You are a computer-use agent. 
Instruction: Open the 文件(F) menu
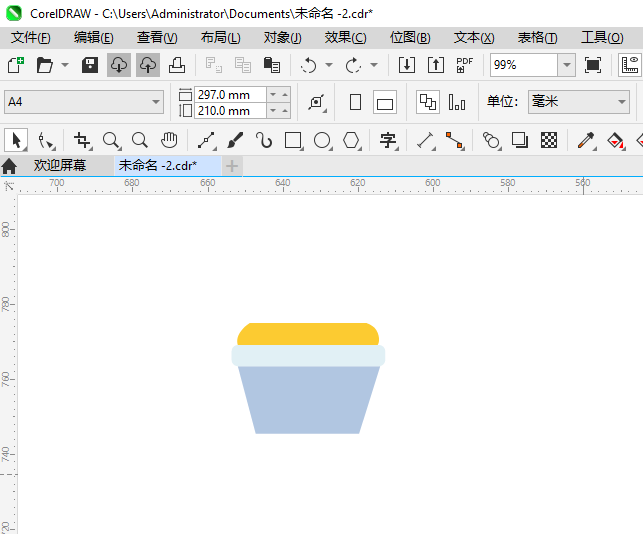(x=31, y=38)
